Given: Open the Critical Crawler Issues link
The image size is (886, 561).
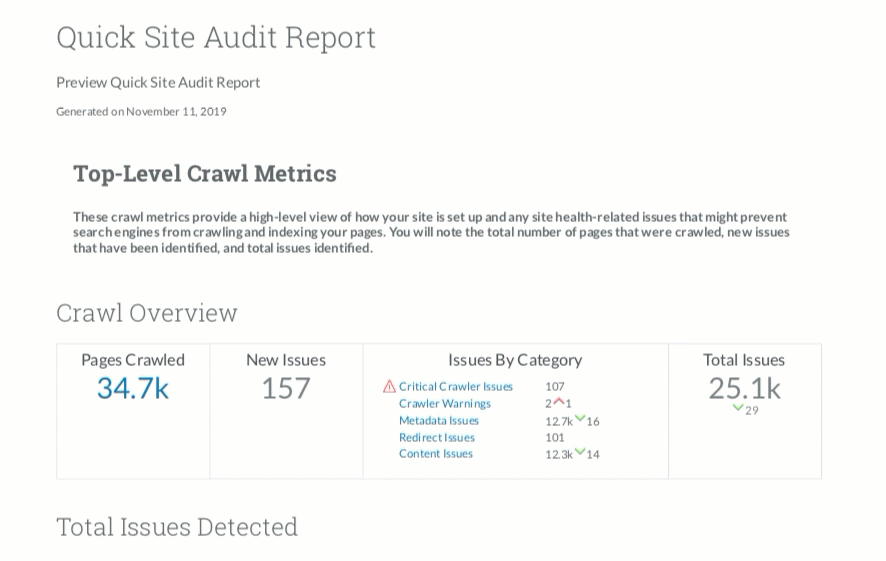Looking at the screenshot, I should coord(455,387).
